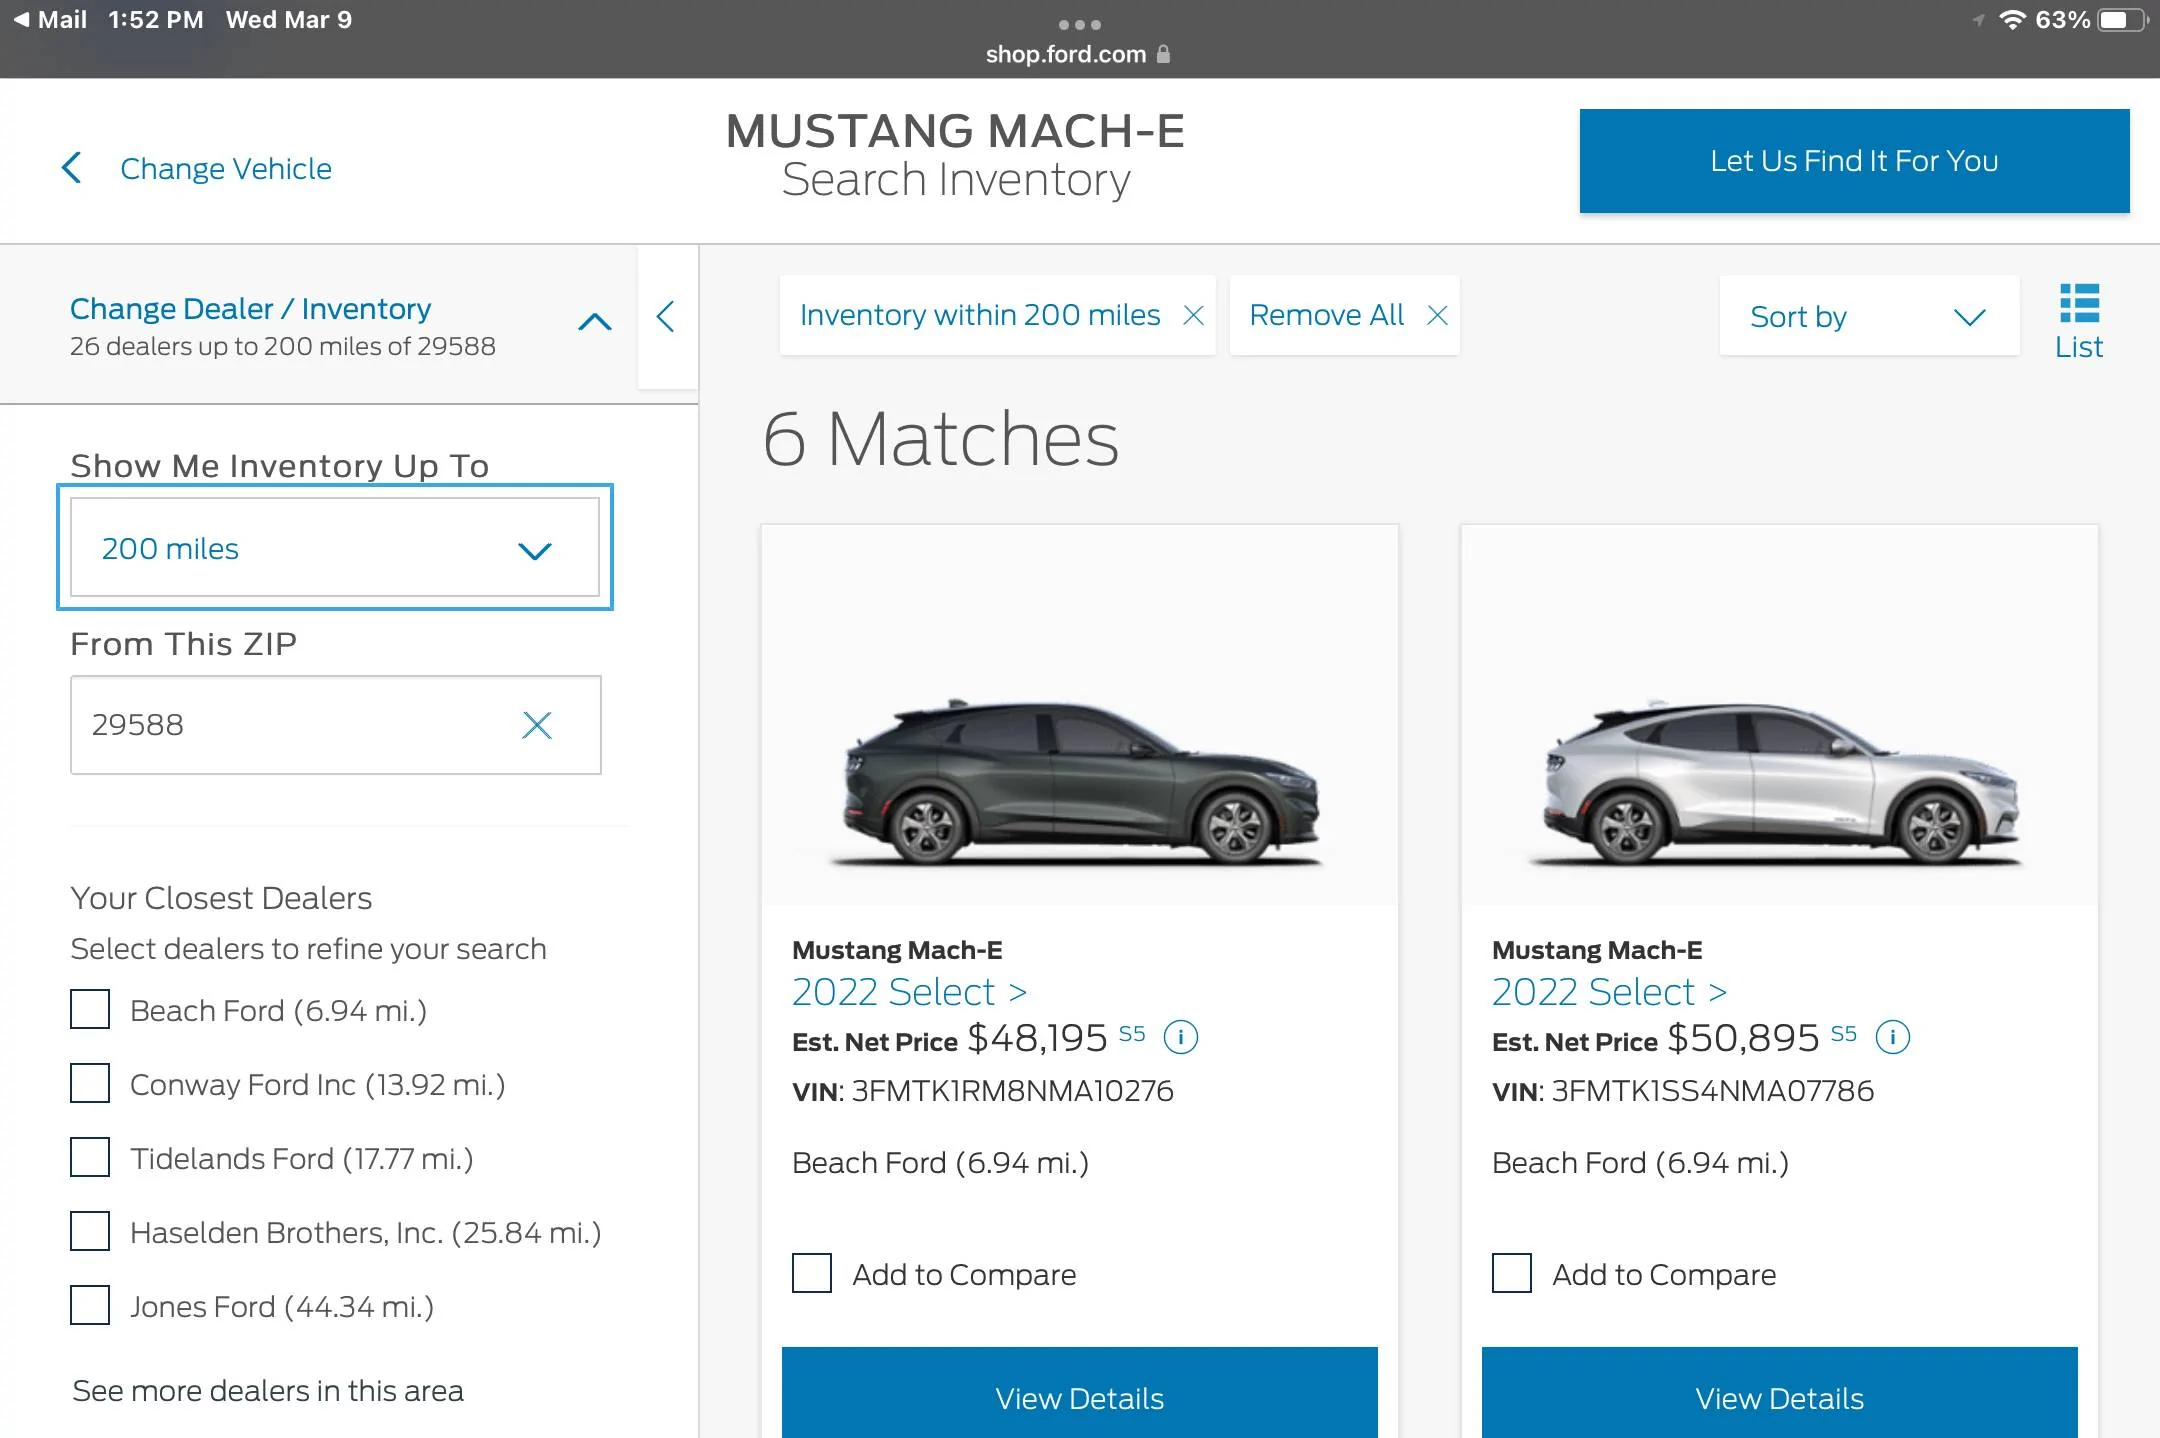Remove the Inventory within 200 miles filter
The height and width of the screenshot is (1438, 2160).
pos(1193,315)
